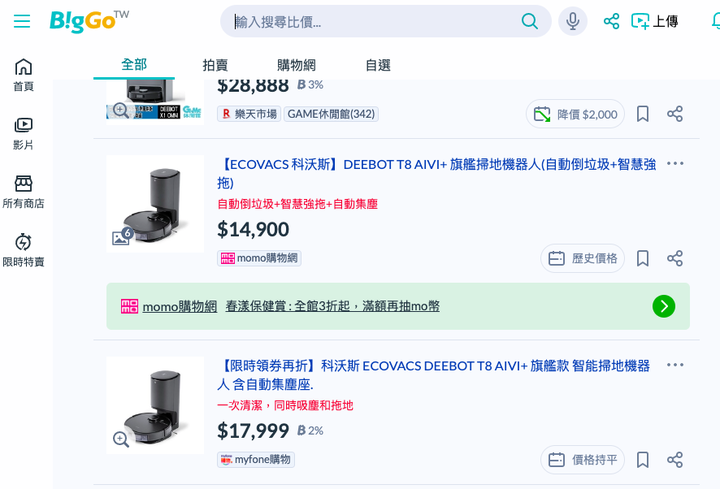This screenshot has height=489, width=720.
Task: Bookmark the $28,888 product
Action: [x=643, y=114]
